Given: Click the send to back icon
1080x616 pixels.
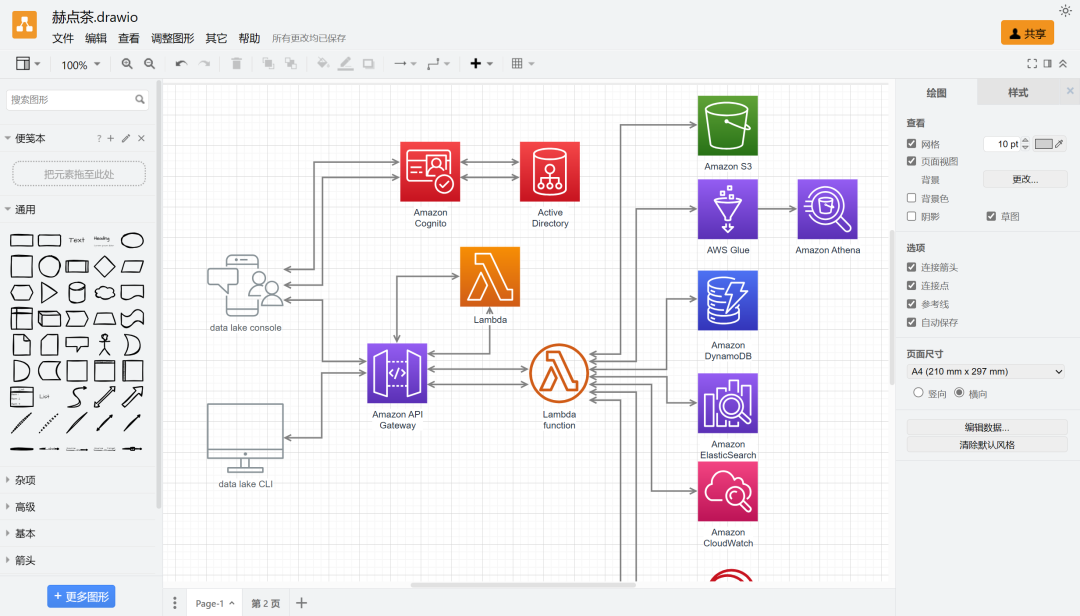Looking at the screenshot, I should coord(291,63).
